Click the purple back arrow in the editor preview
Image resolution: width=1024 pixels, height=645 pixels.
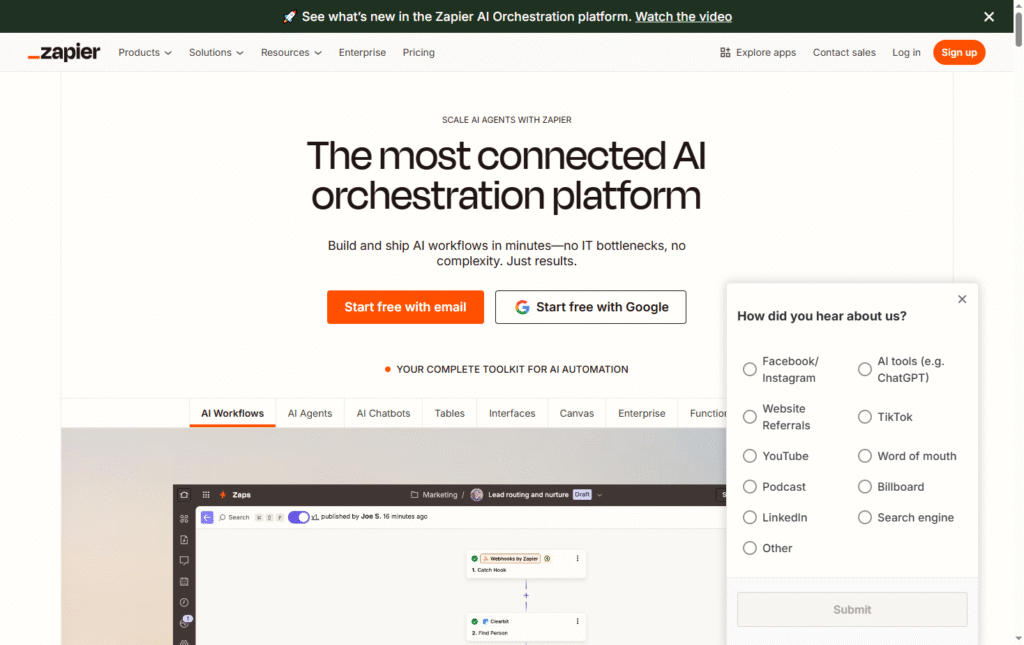(x=207, y=517)
